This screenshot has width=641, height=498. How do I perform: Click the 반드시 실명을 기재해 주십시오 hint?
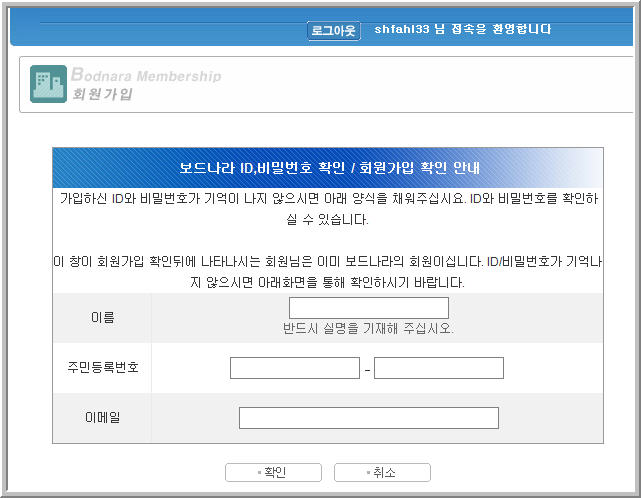[368, 328]
